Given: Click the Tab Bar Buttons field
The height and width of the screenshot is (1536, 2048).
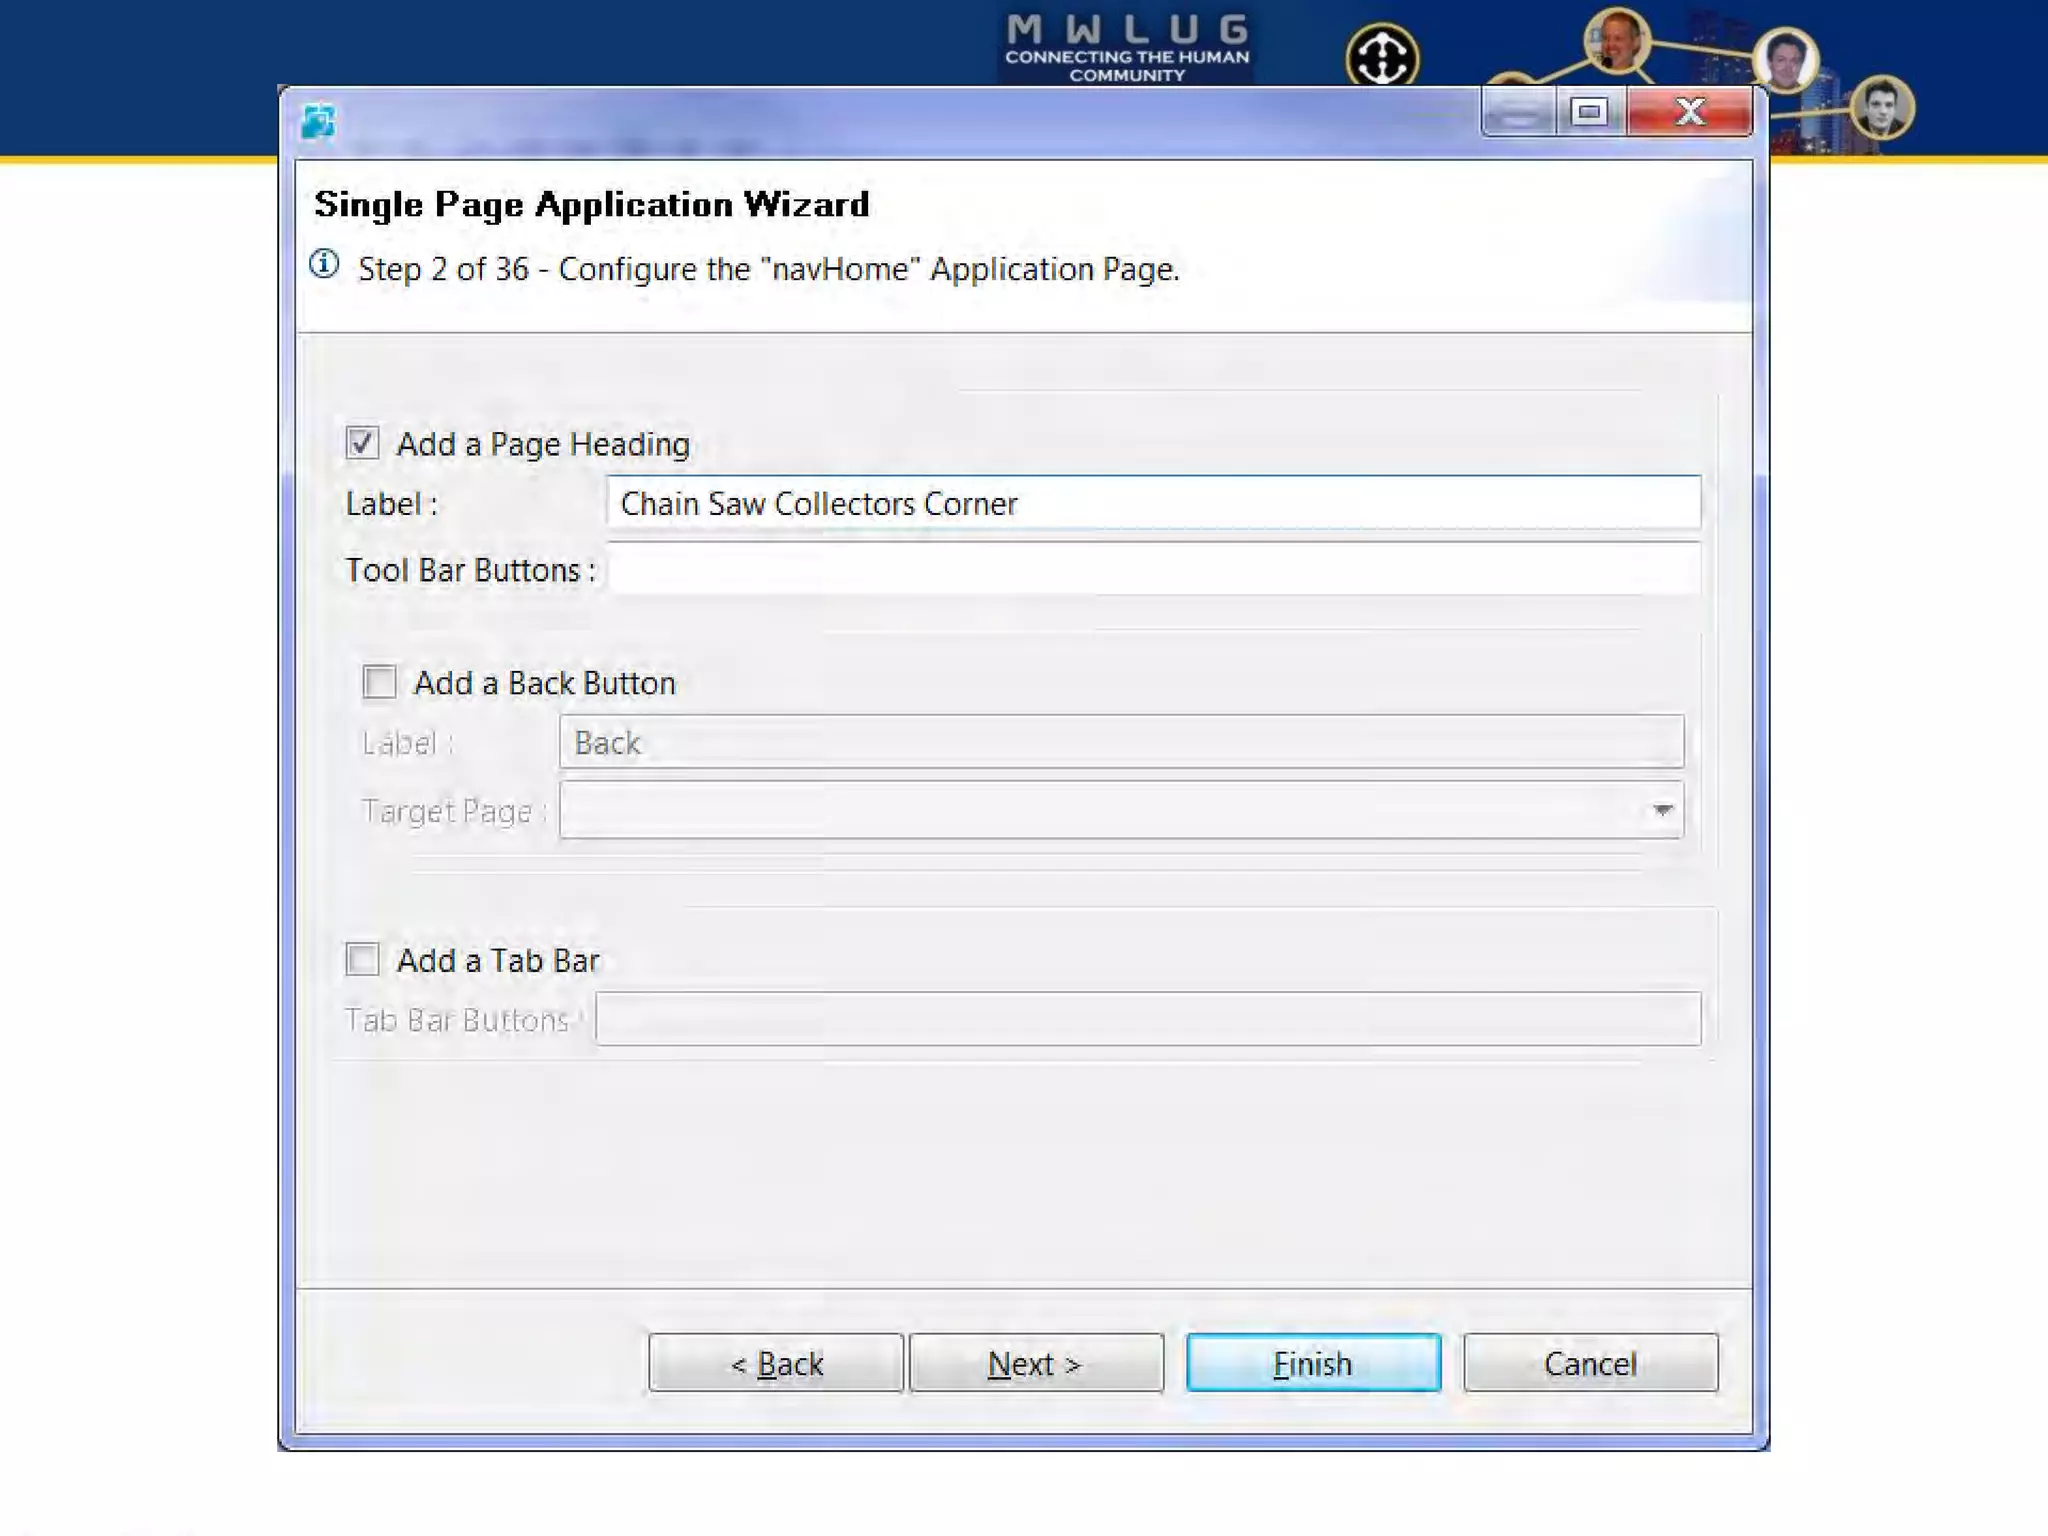Looking at the screenshot, I should 1147,1020.
